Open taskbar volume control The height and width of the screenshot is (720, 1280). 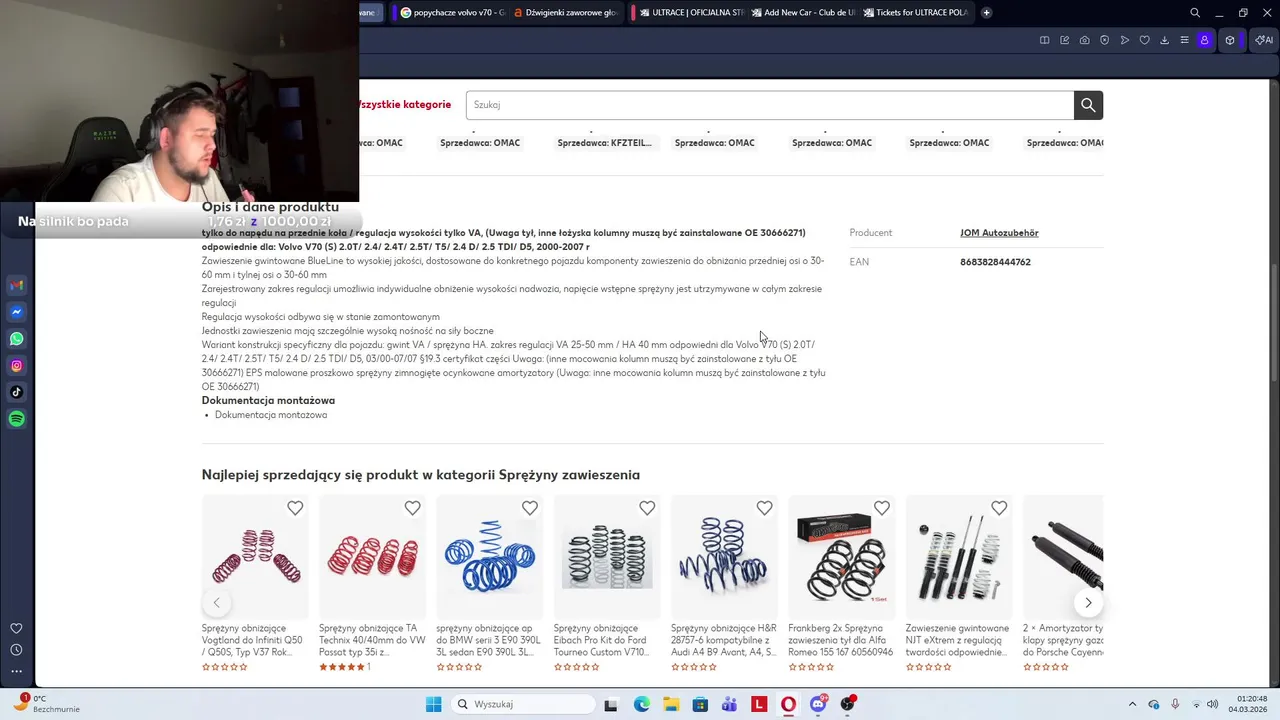click(x=1212, y=704)
